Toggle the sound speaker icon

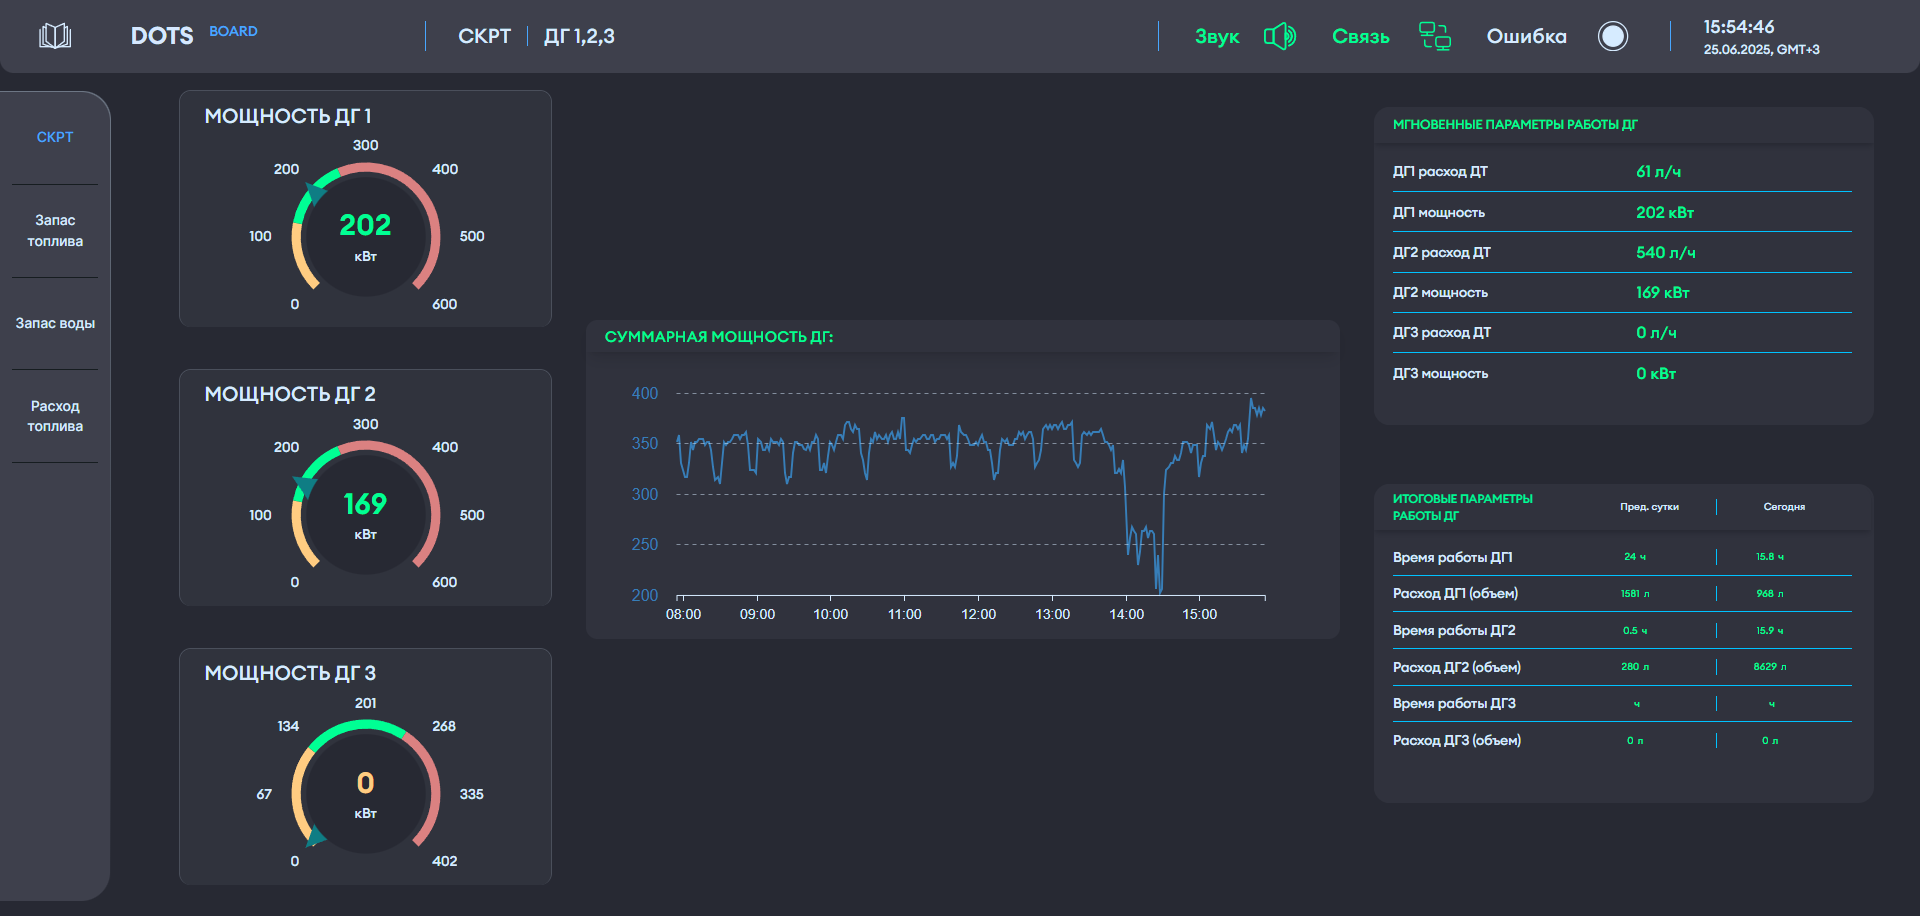pyautogui.click(x=1279, y=37)
